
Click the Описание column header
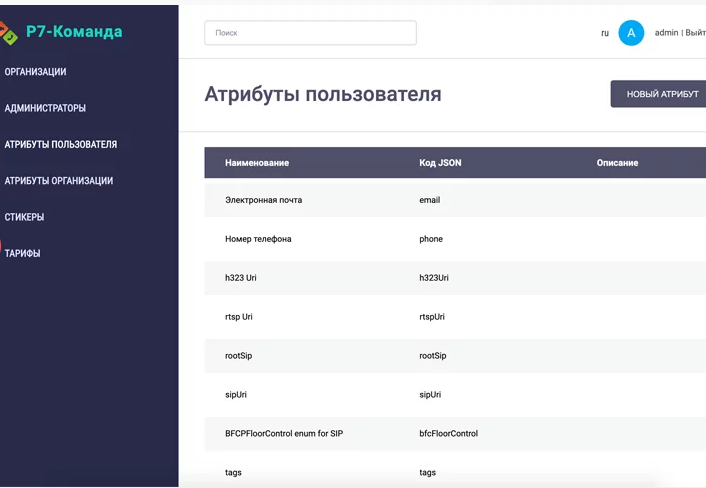617,163
